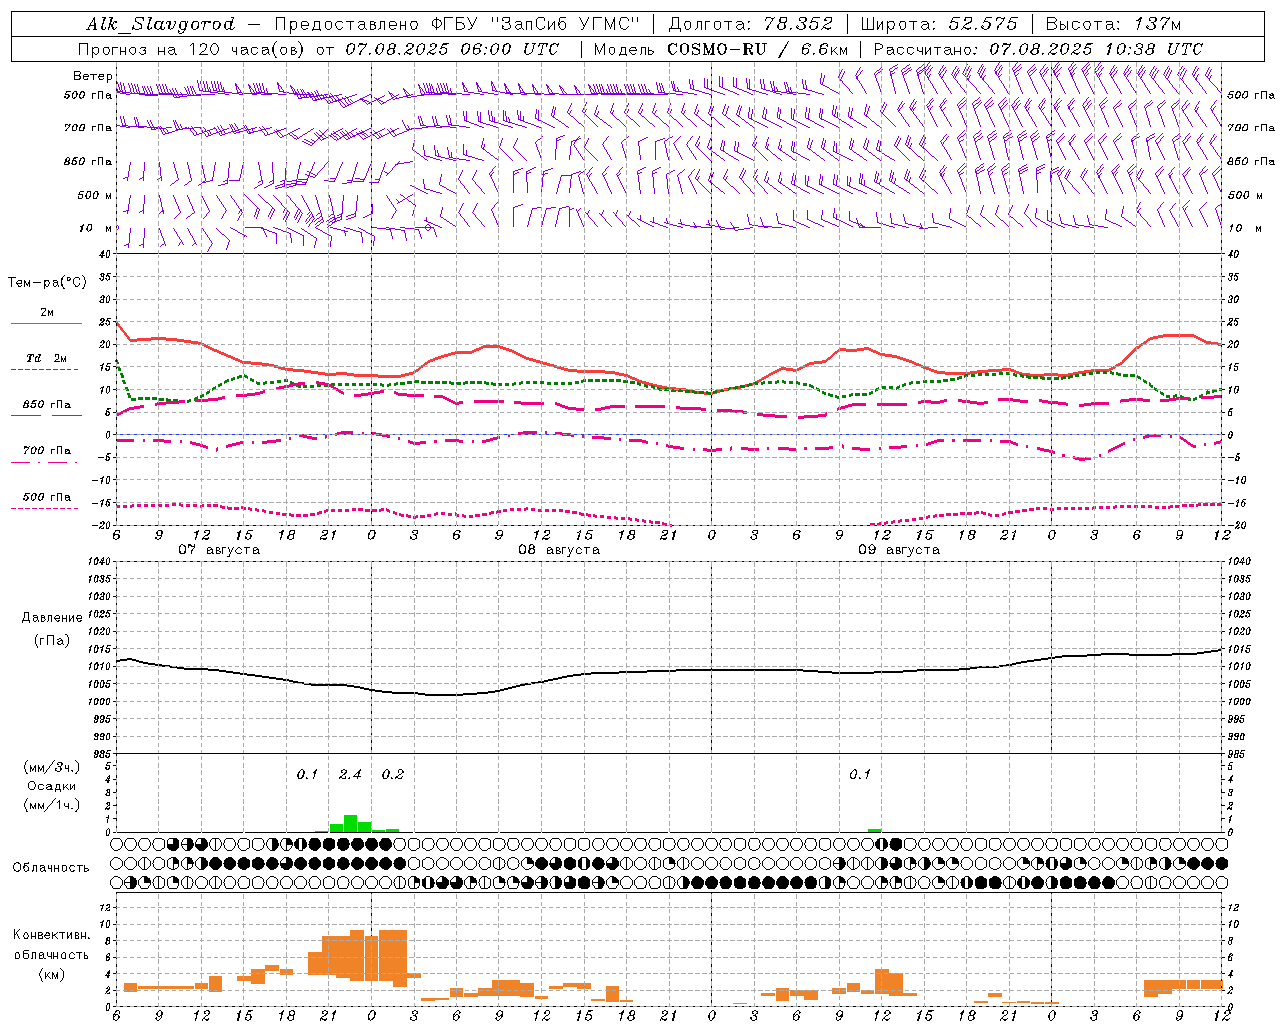Click the "Ветер" wind panel label

(x=92, y=76)
